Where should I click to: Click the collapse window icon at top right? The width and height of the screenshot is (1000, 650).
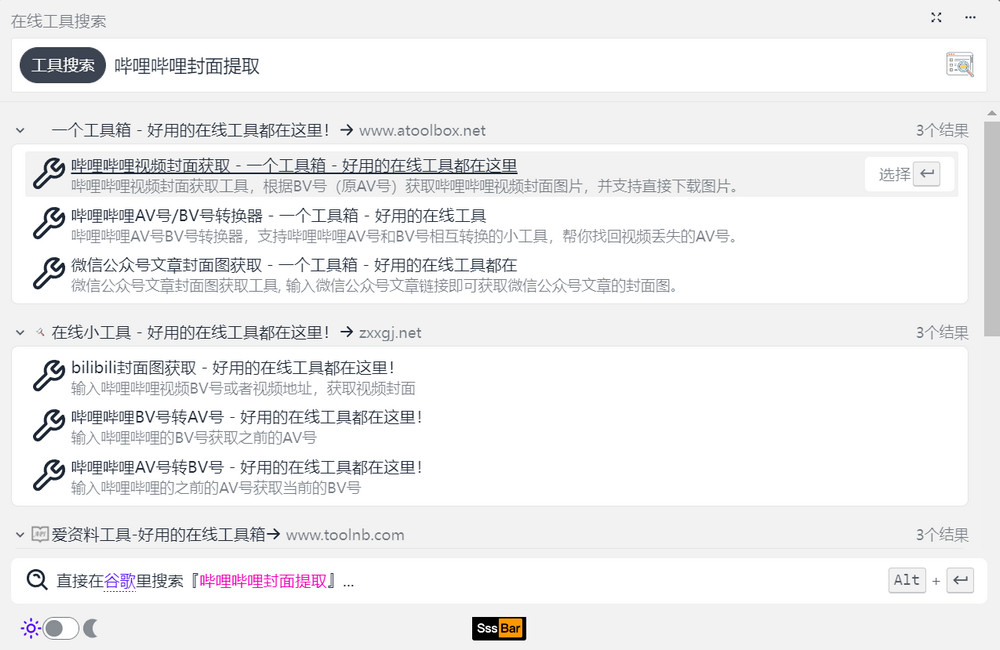936,17
